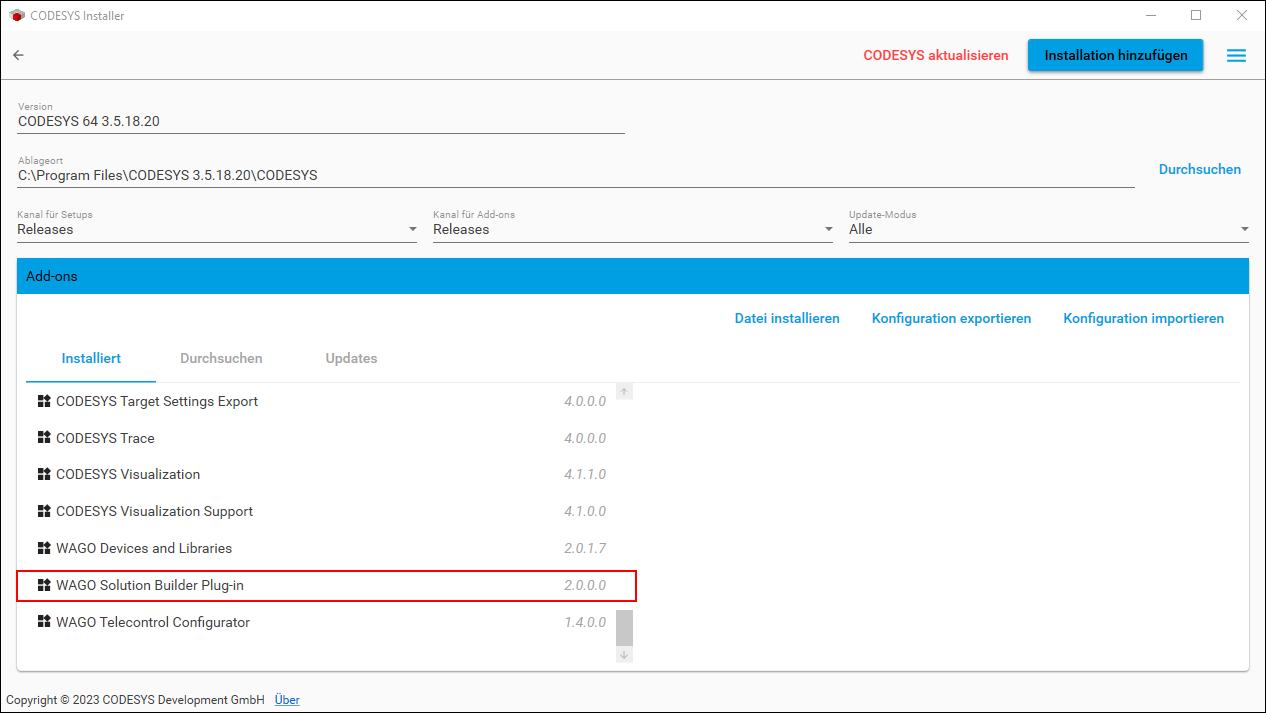
Task: Open the Kanal für Setups dropdown
Action: (217, 229)
